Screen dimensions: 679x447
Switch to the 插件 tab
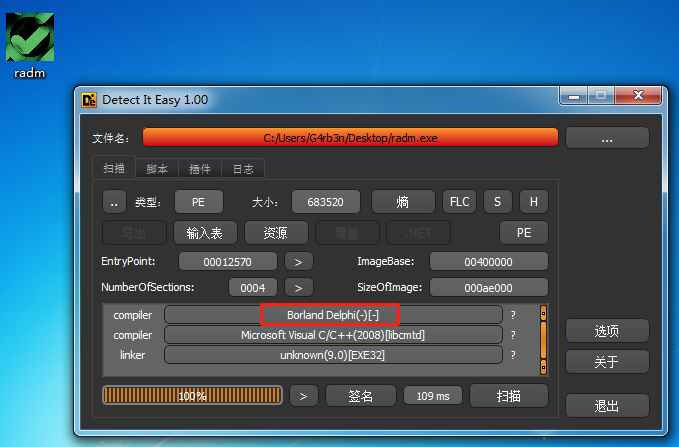[200, 168]
